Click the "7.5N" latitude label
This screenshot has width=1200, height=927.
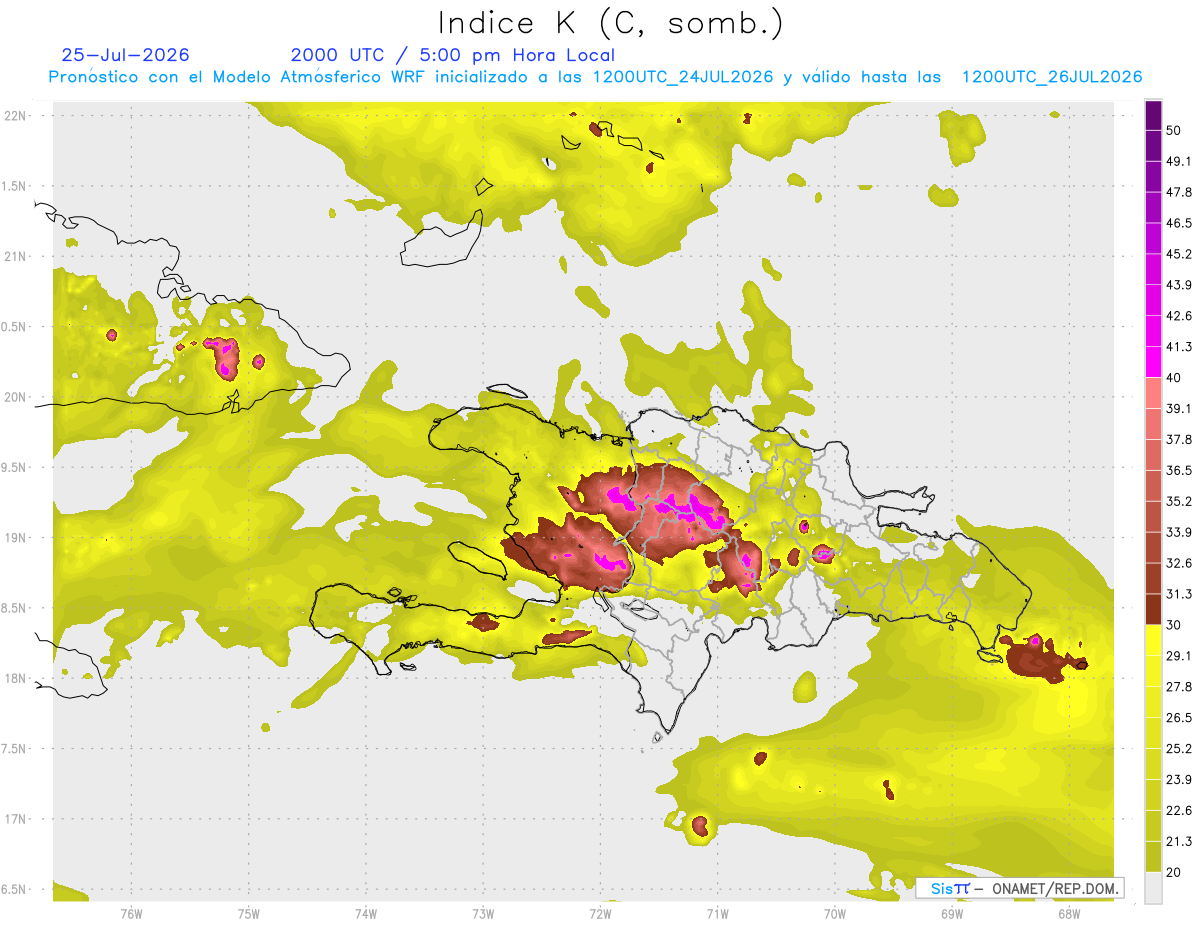(x=13, y=749)
